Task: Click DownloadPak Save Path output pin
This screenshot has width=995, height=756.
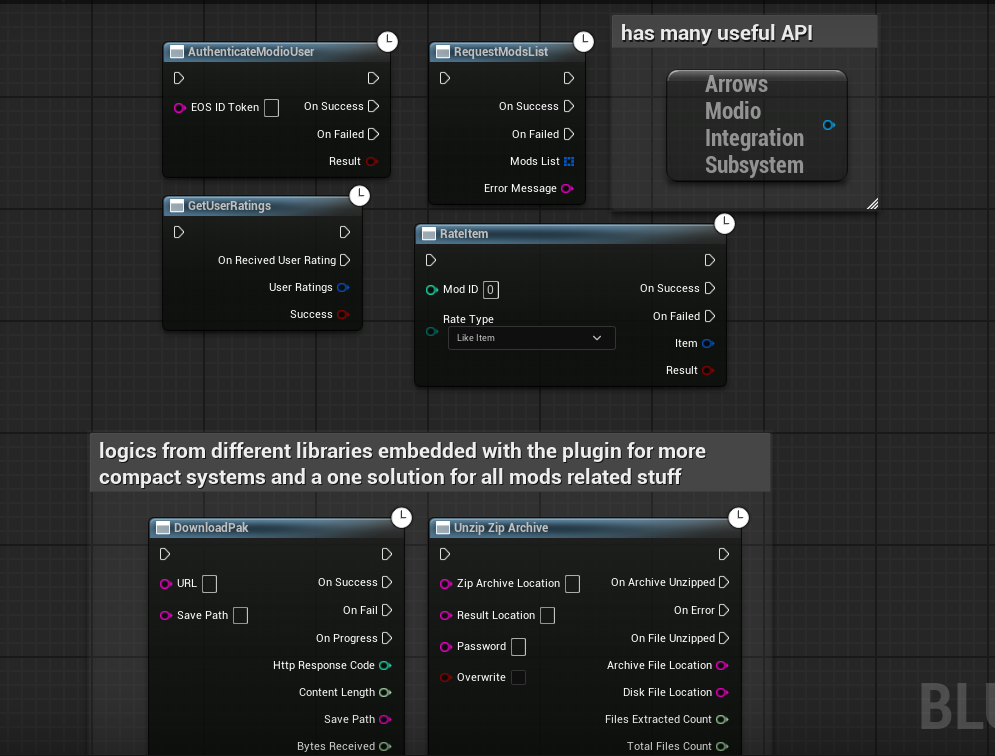Action: (385, 719)
